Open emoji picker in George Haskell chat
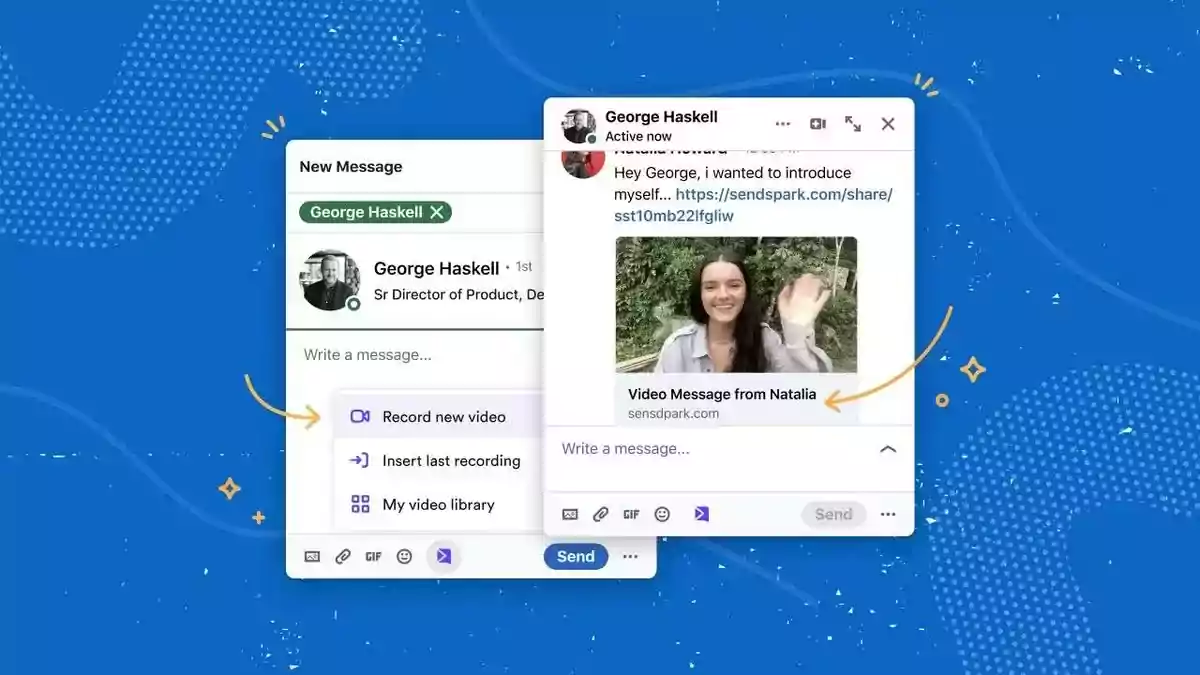The image size is (1200, 675). pyautogui.click(x=662, y=514)
